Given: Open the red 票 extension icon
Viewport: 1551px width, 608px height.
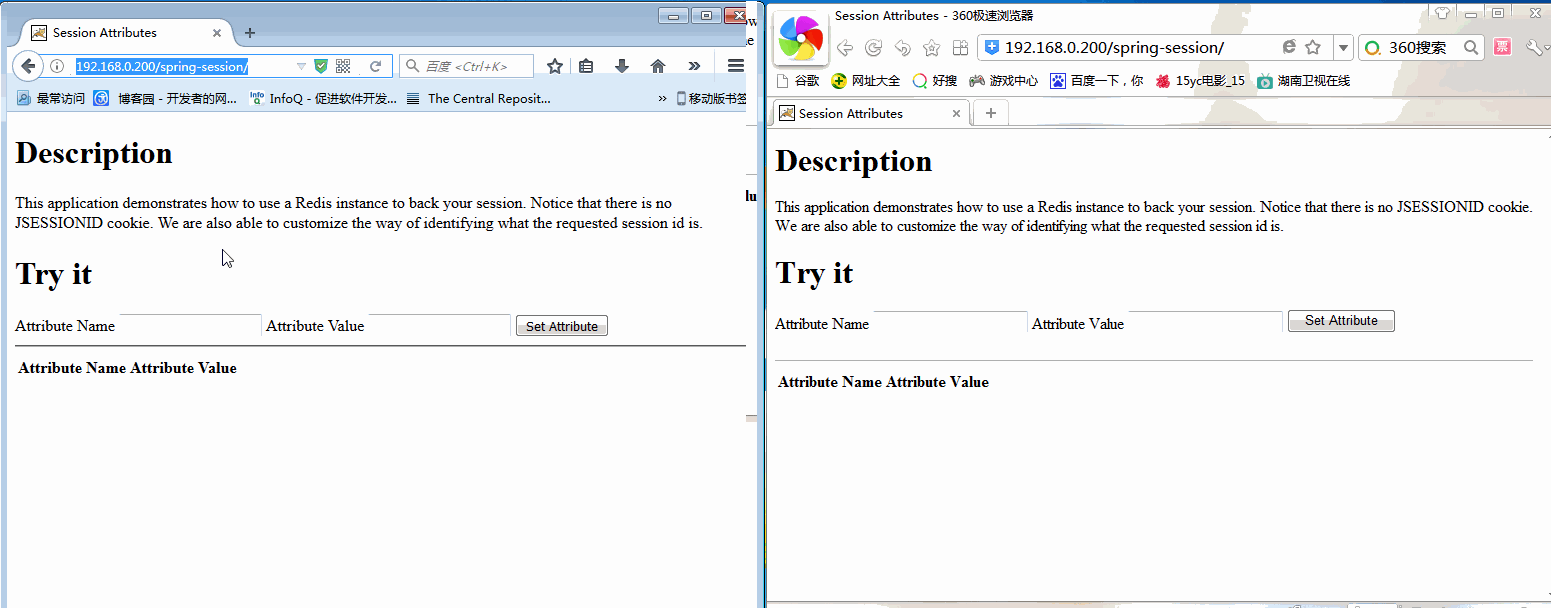Looking at the screenshot, I should tap(1502, 47).
